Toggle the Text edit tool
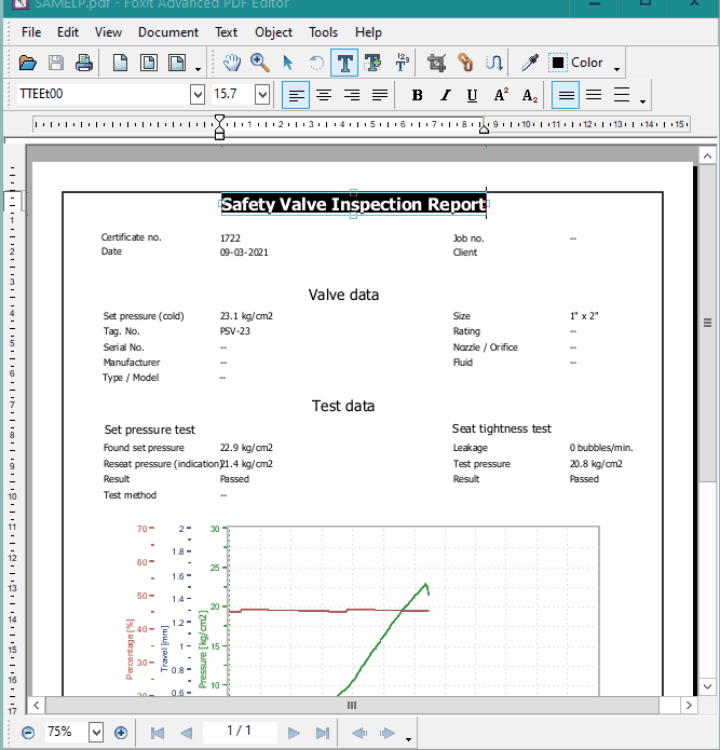 point(344,63)
